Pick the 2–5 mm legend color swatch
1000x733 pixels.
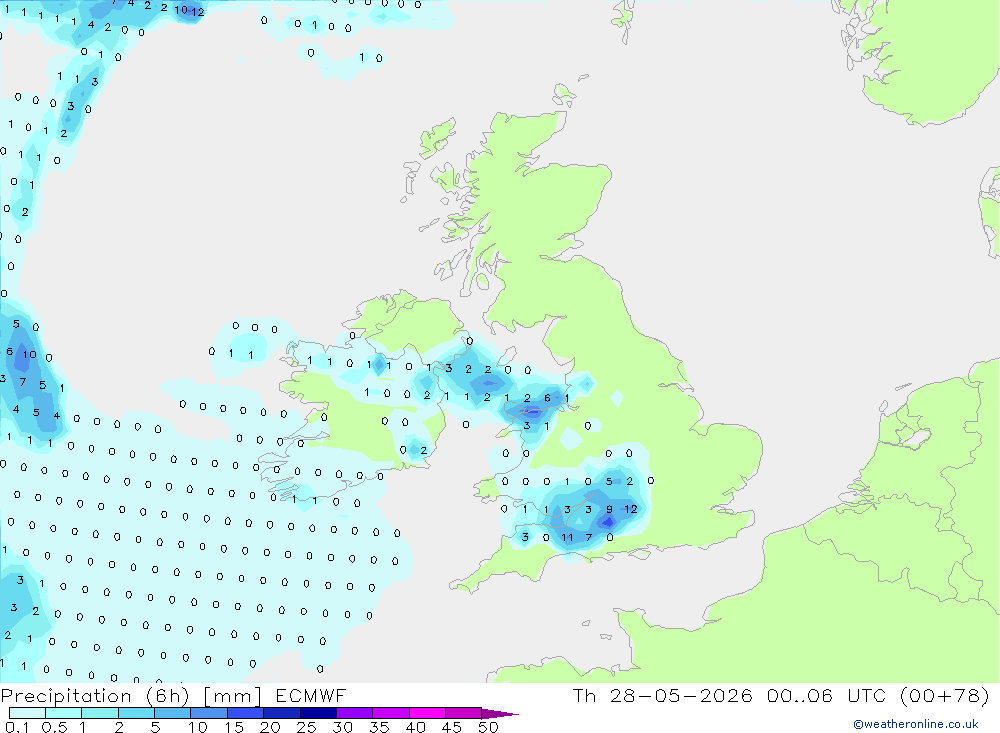136,713
